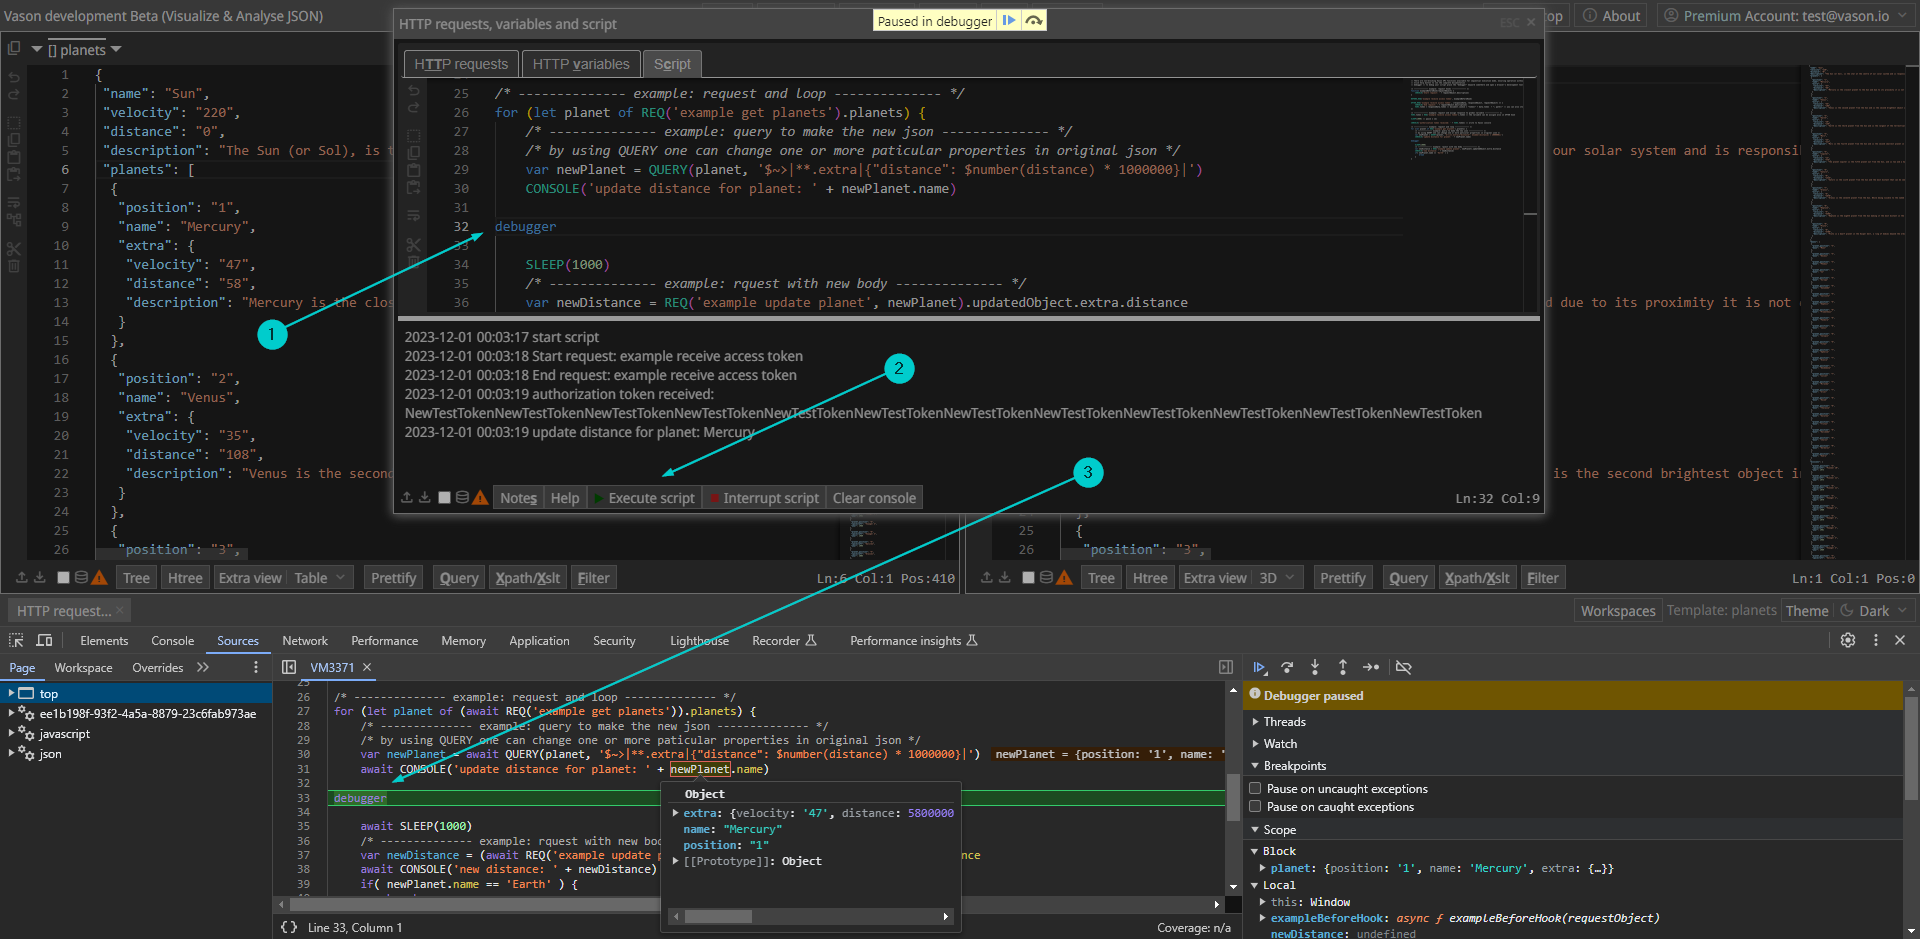Enable Pause on uncaught exceptions

coord(1256,788)
